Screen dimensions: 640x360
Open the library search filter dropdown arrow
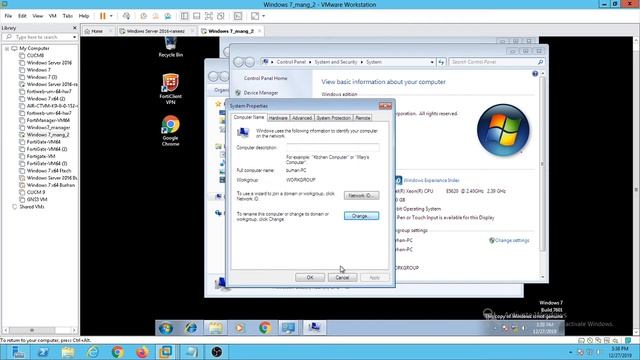click(x=74, y=37)
